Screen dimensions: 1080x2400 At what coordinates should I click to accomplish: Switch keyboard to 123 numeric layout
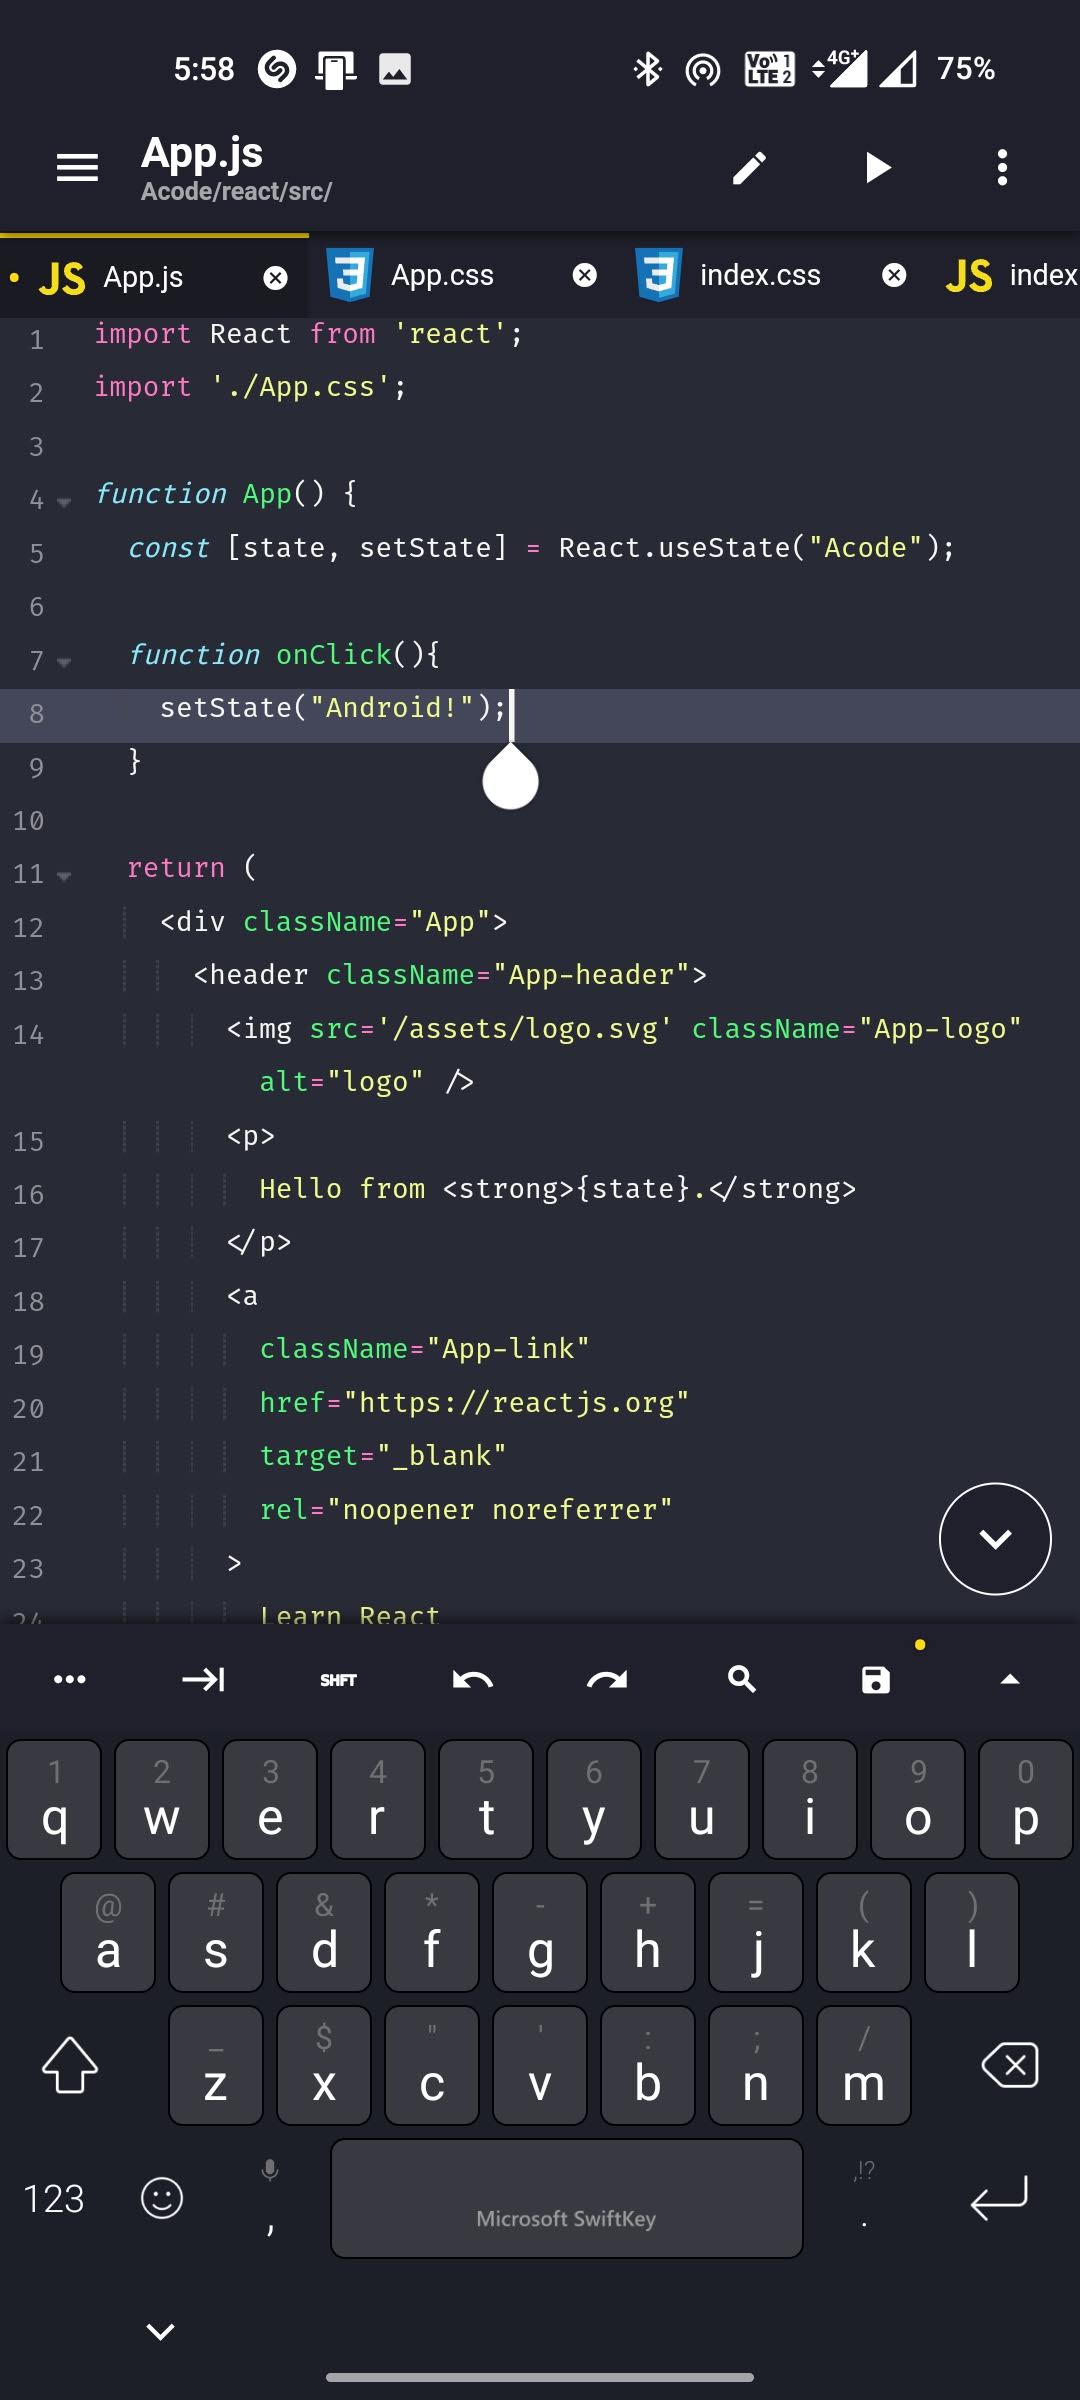coord(54,2198)
